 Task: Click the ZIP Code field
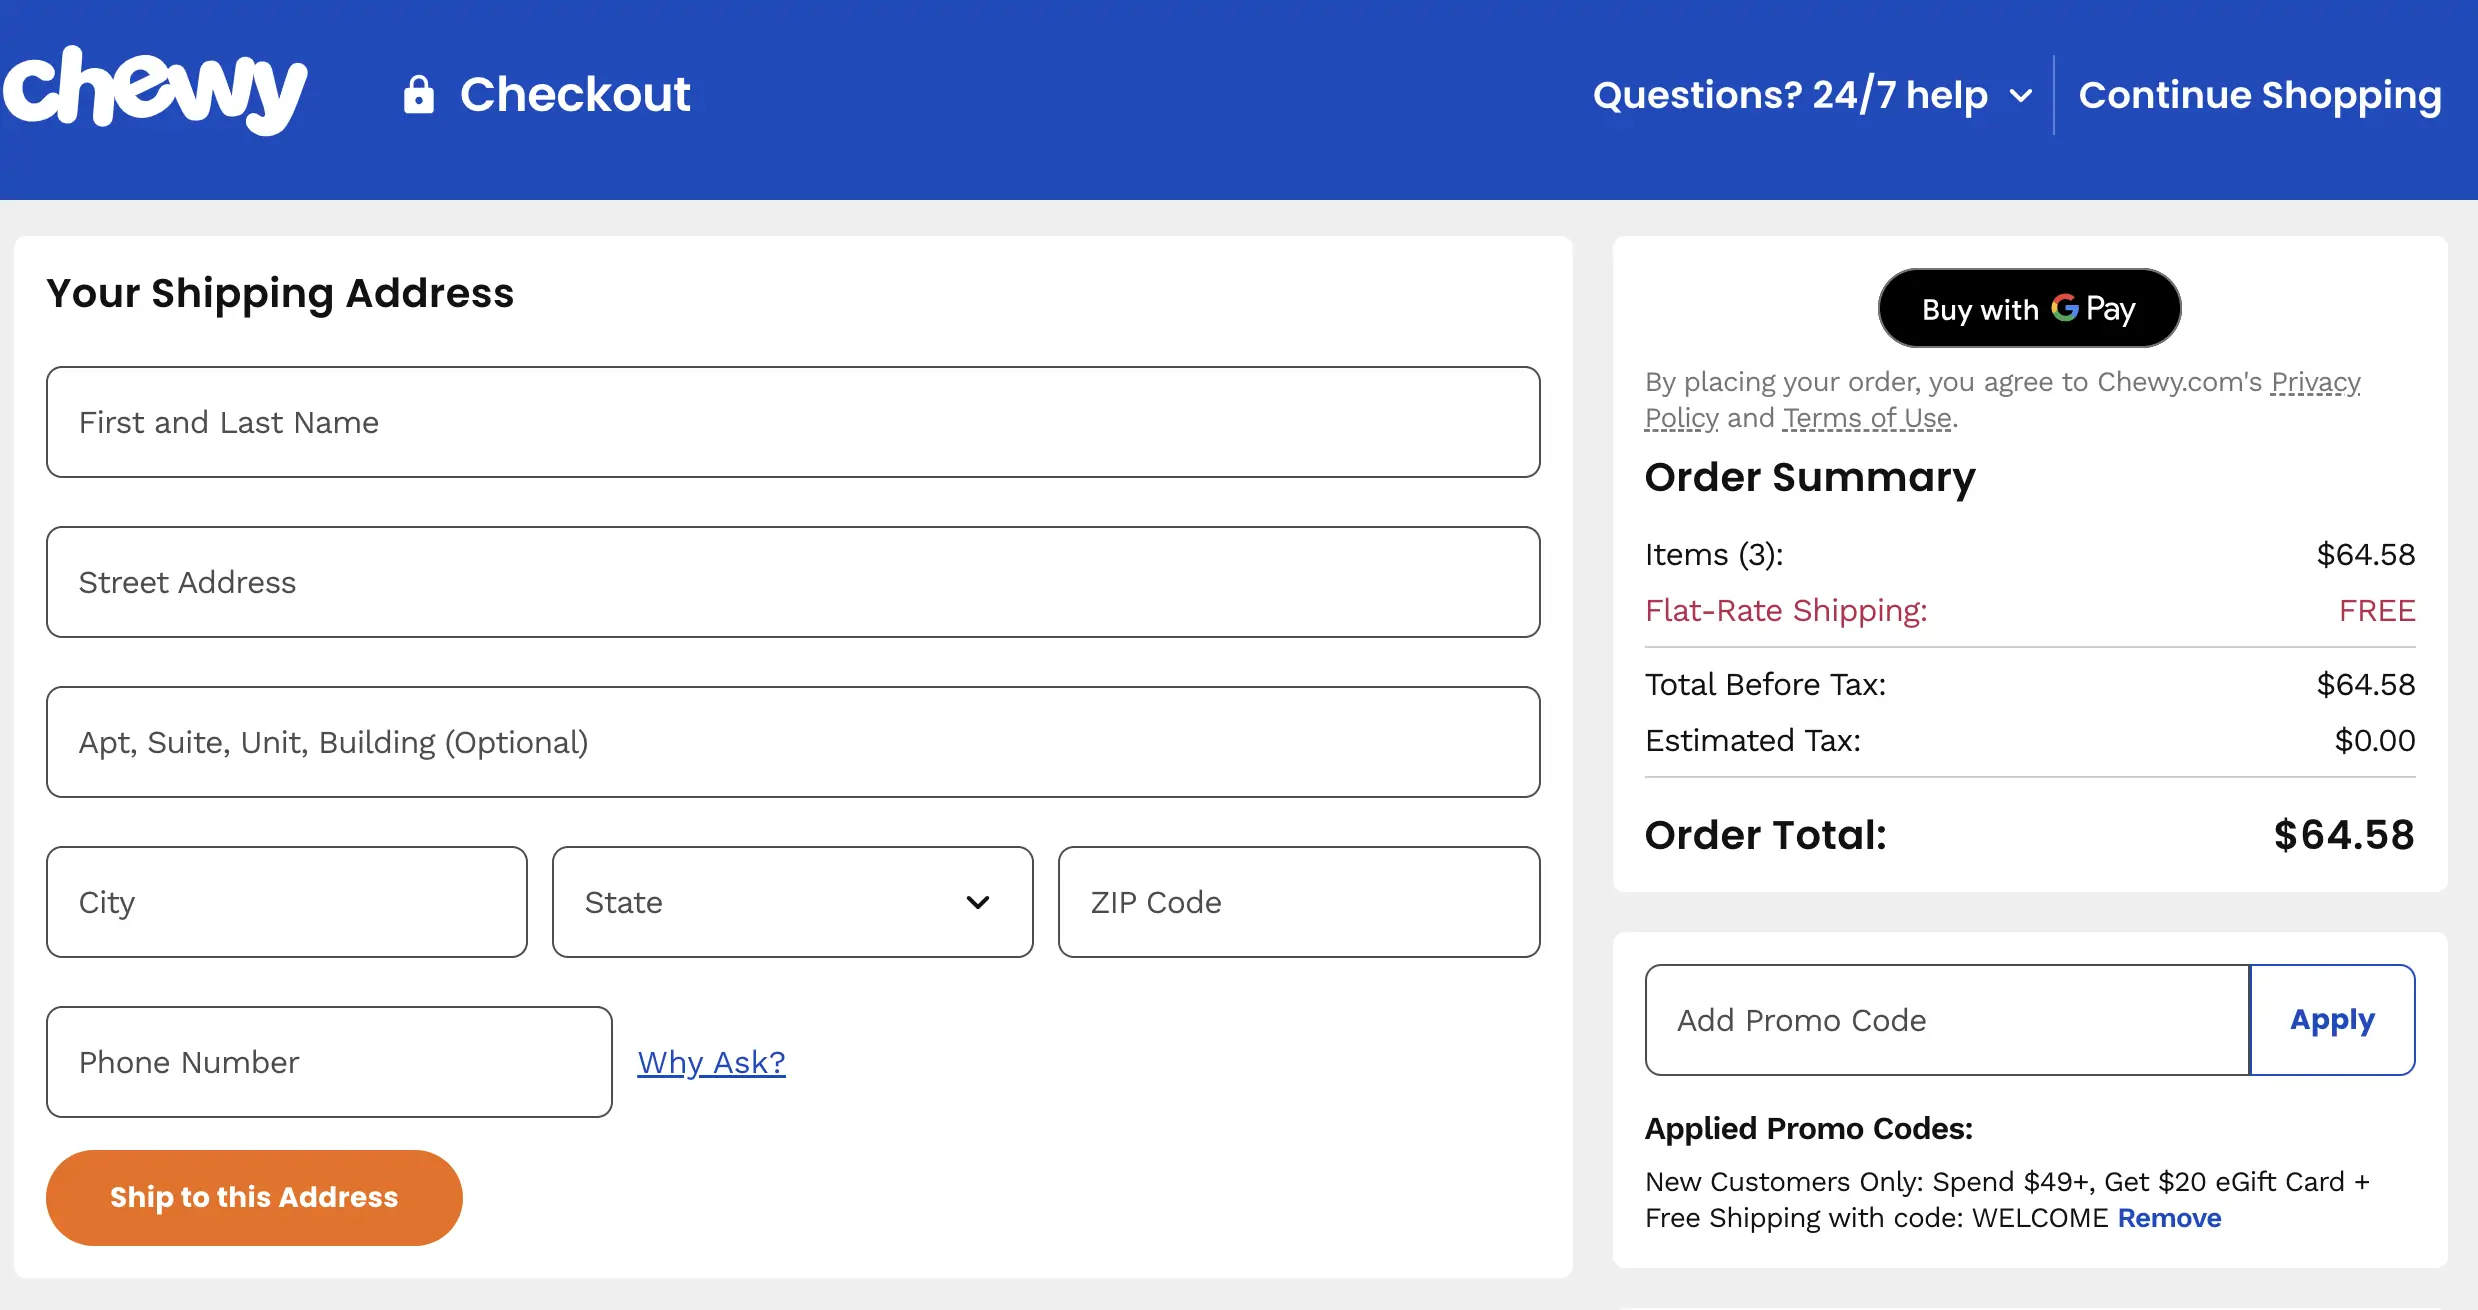tap(1298, 902)
